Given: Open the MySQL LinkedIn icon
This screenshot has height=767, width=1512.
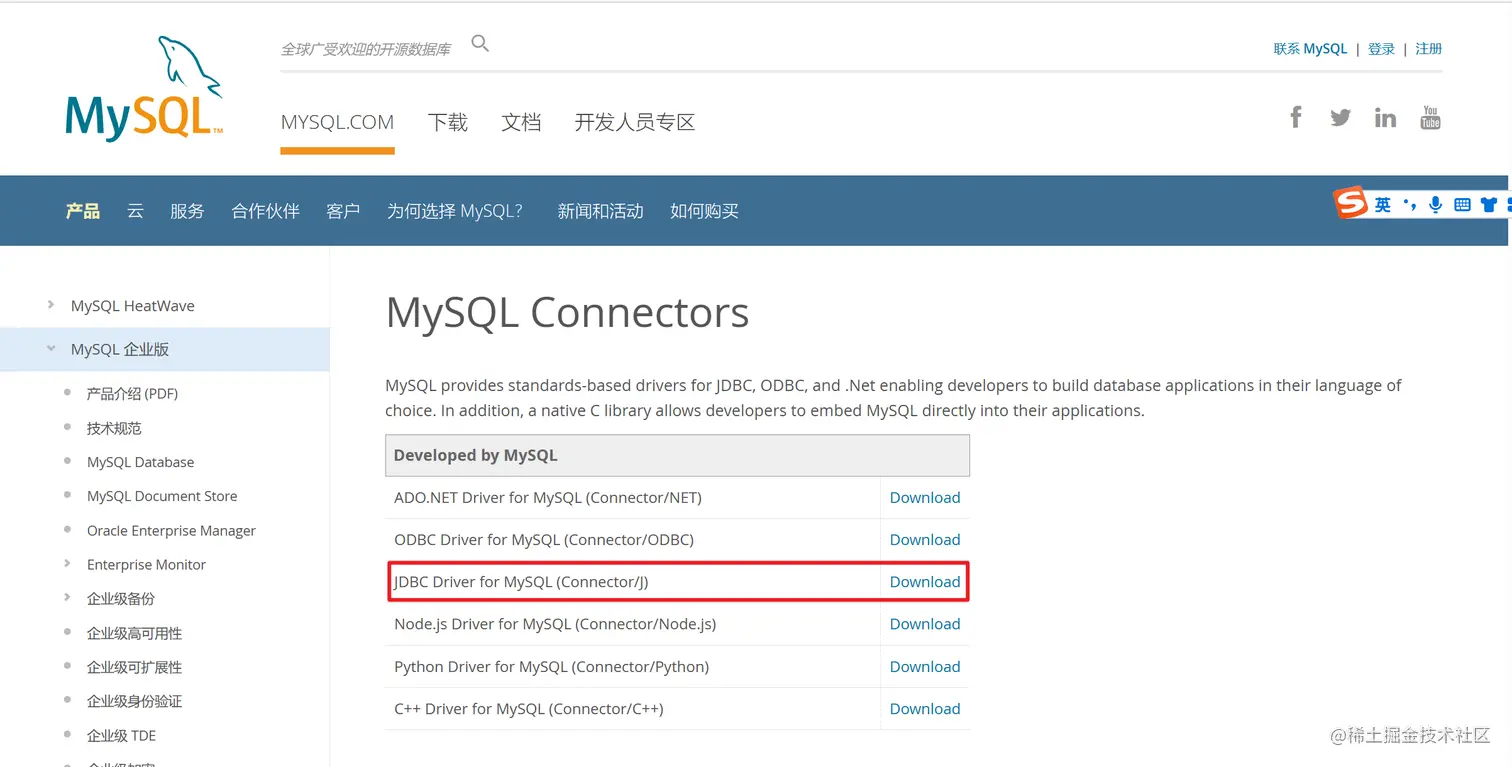Looking at the screenshot, I should (x=1385, y=117).
